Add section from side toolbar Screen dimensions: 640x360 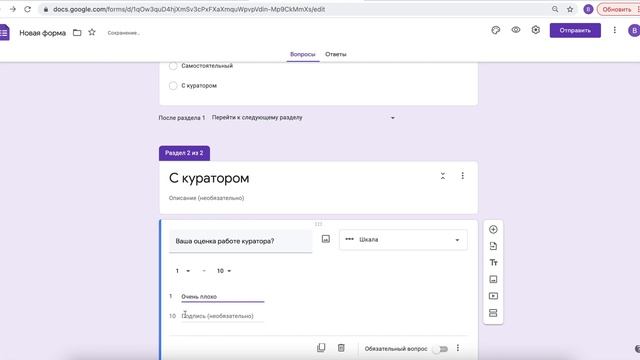coord(493,313)
